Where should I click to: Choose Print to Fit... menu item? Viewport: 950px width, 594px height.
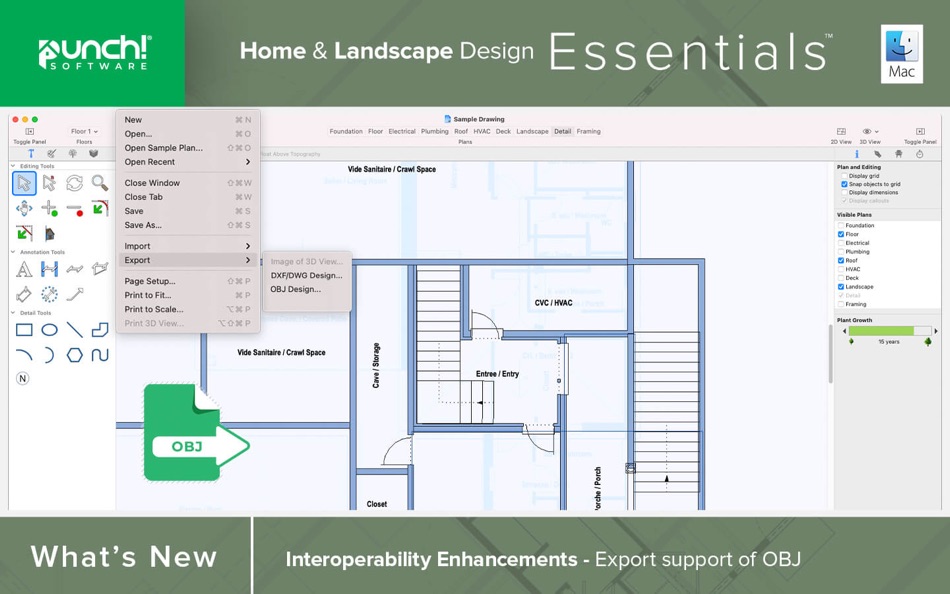[188, 295]
